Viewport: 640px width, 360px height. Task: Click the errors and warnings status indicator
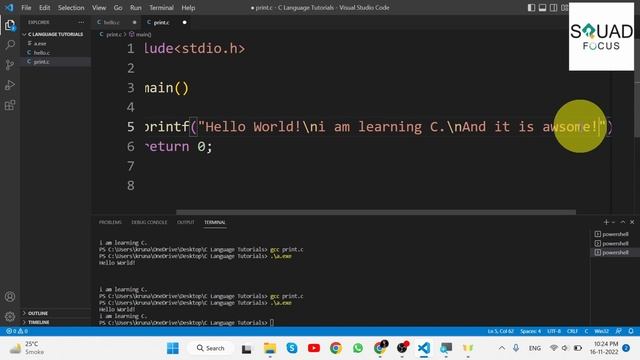[x=16, y=331]
